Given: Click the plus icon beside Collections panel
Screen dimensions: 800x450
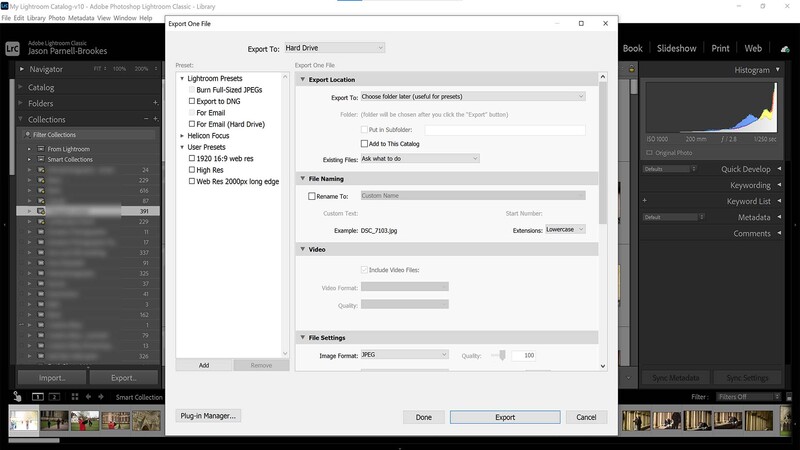Looking at the screenshot, I should 156,119.
